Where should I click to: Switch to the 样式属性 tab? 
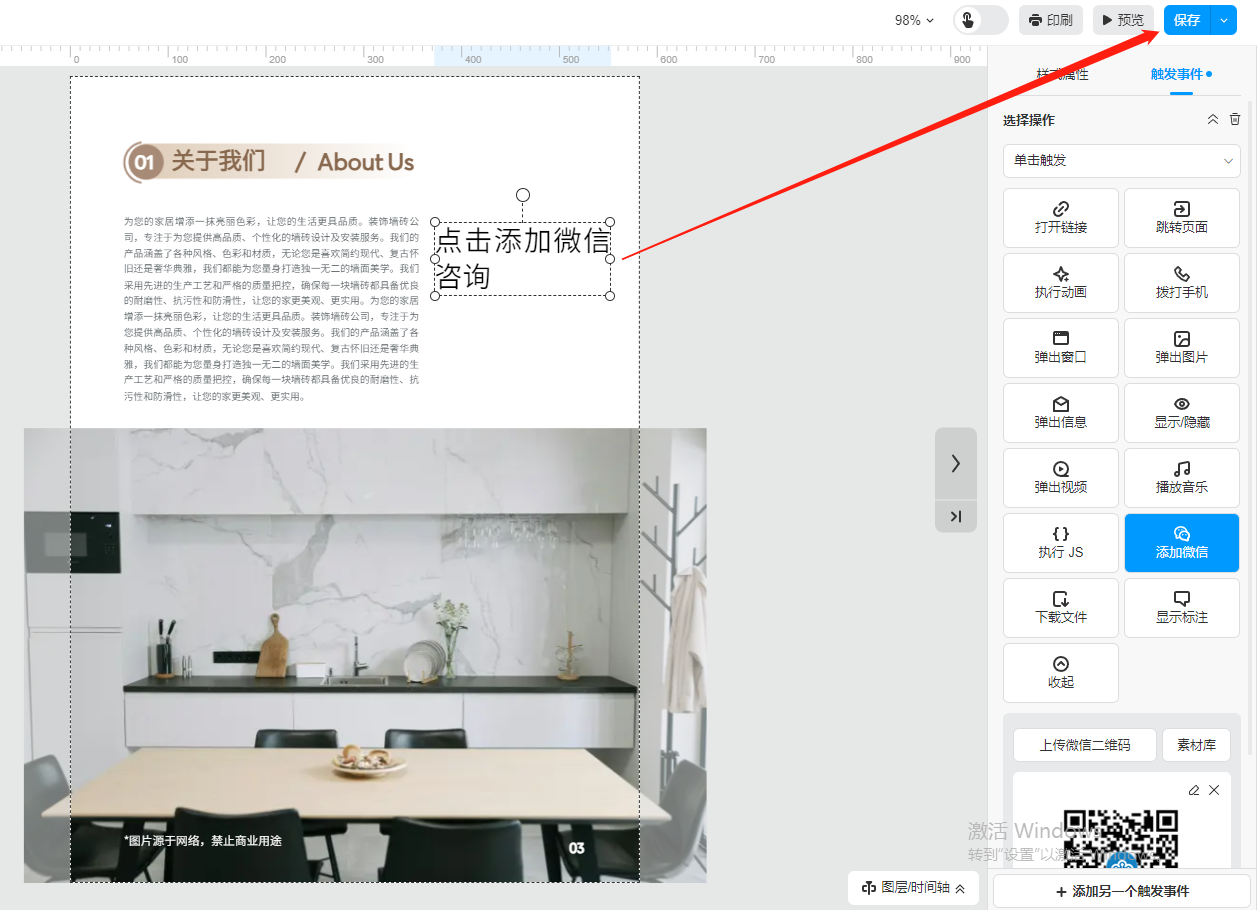click(x=1062, y=74)
